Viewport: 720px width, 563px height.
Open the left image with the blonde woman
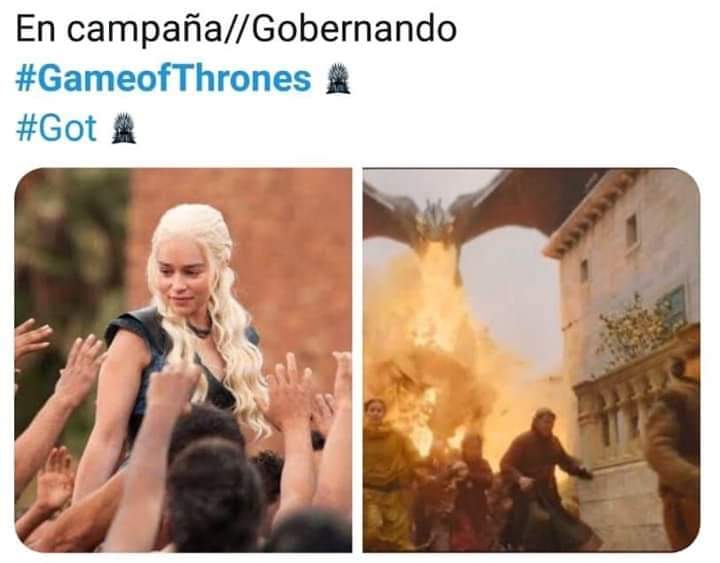coord(183,360)
